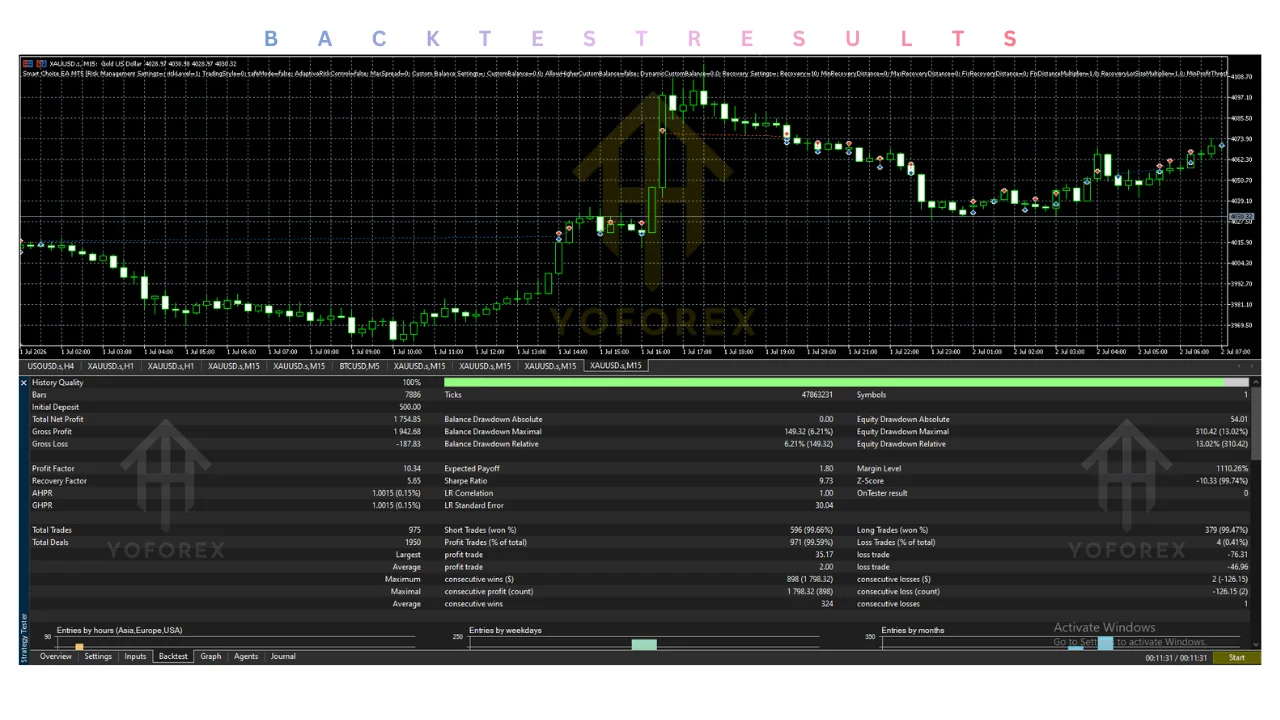
Task: Select the "Gross Profit" label
Action: point(52,432)
